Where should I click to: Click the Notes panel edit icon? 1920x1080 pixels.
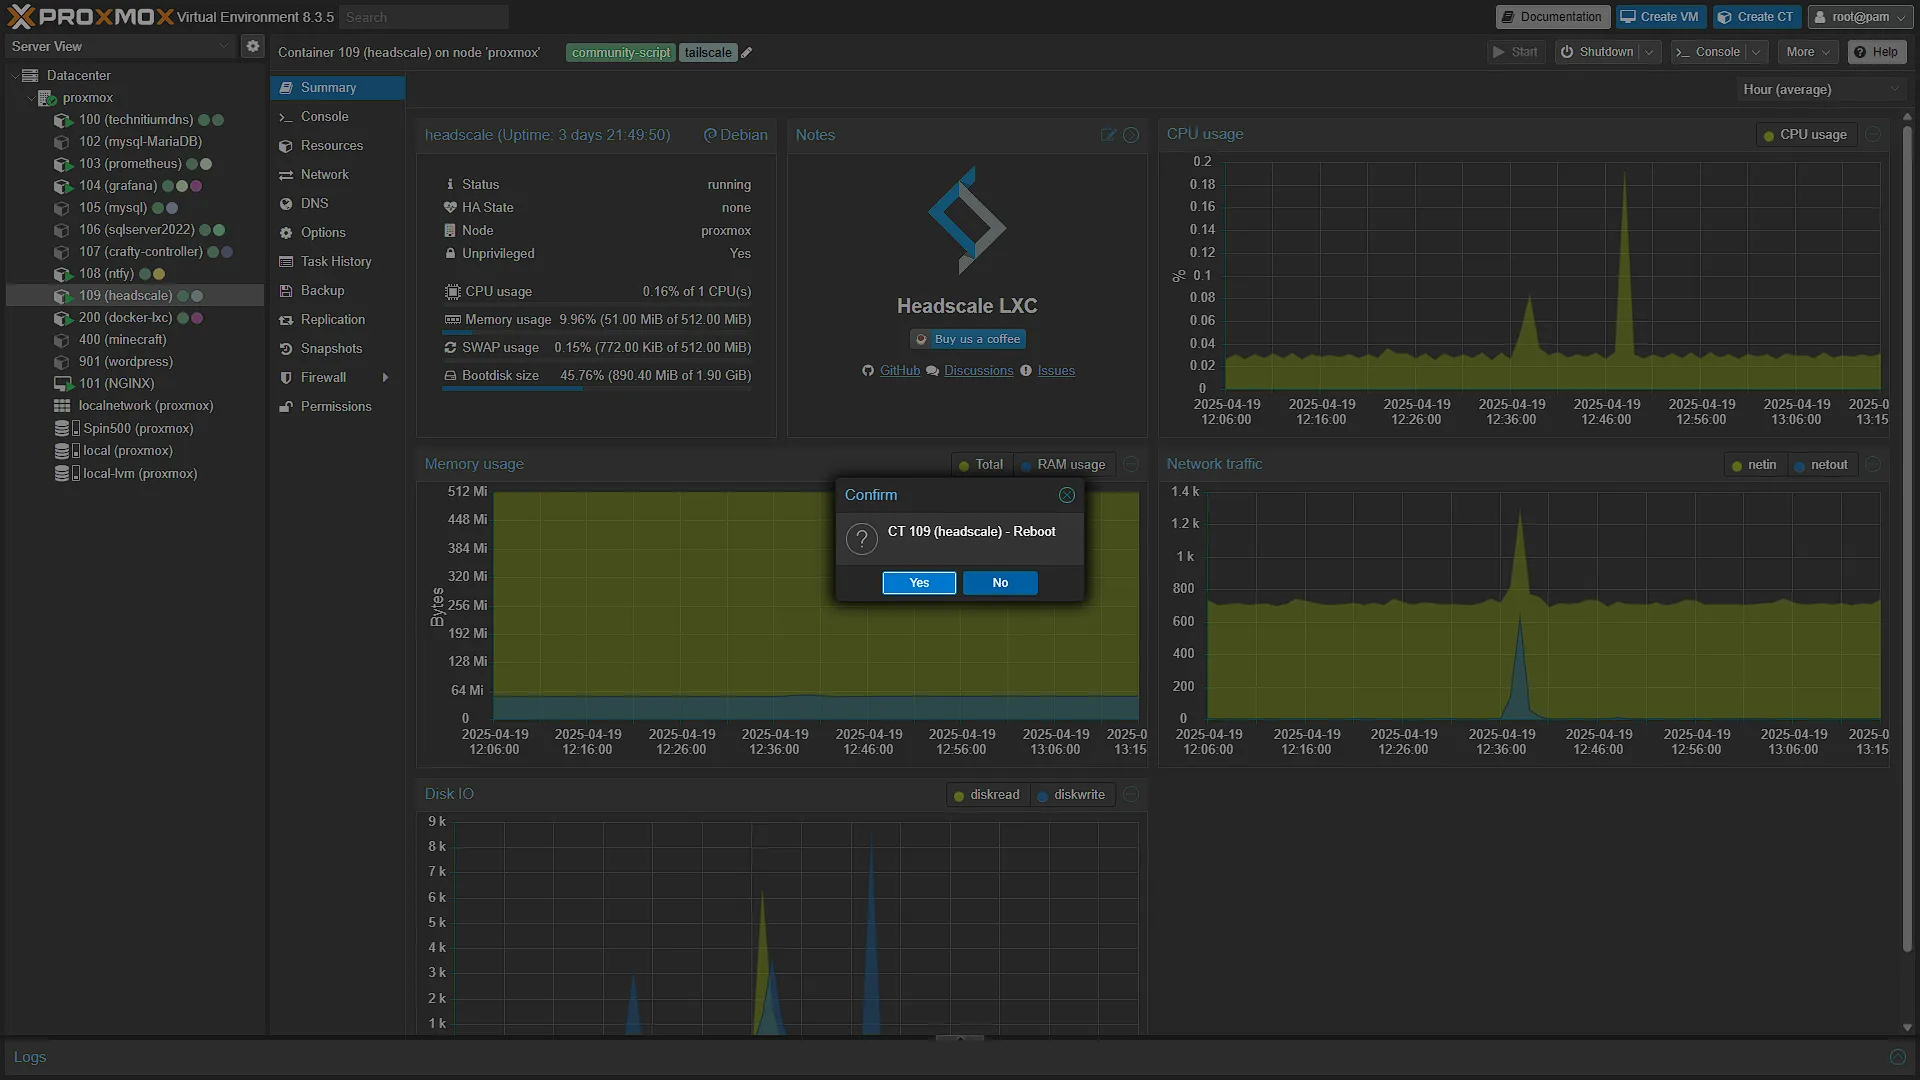point(1108,135)
